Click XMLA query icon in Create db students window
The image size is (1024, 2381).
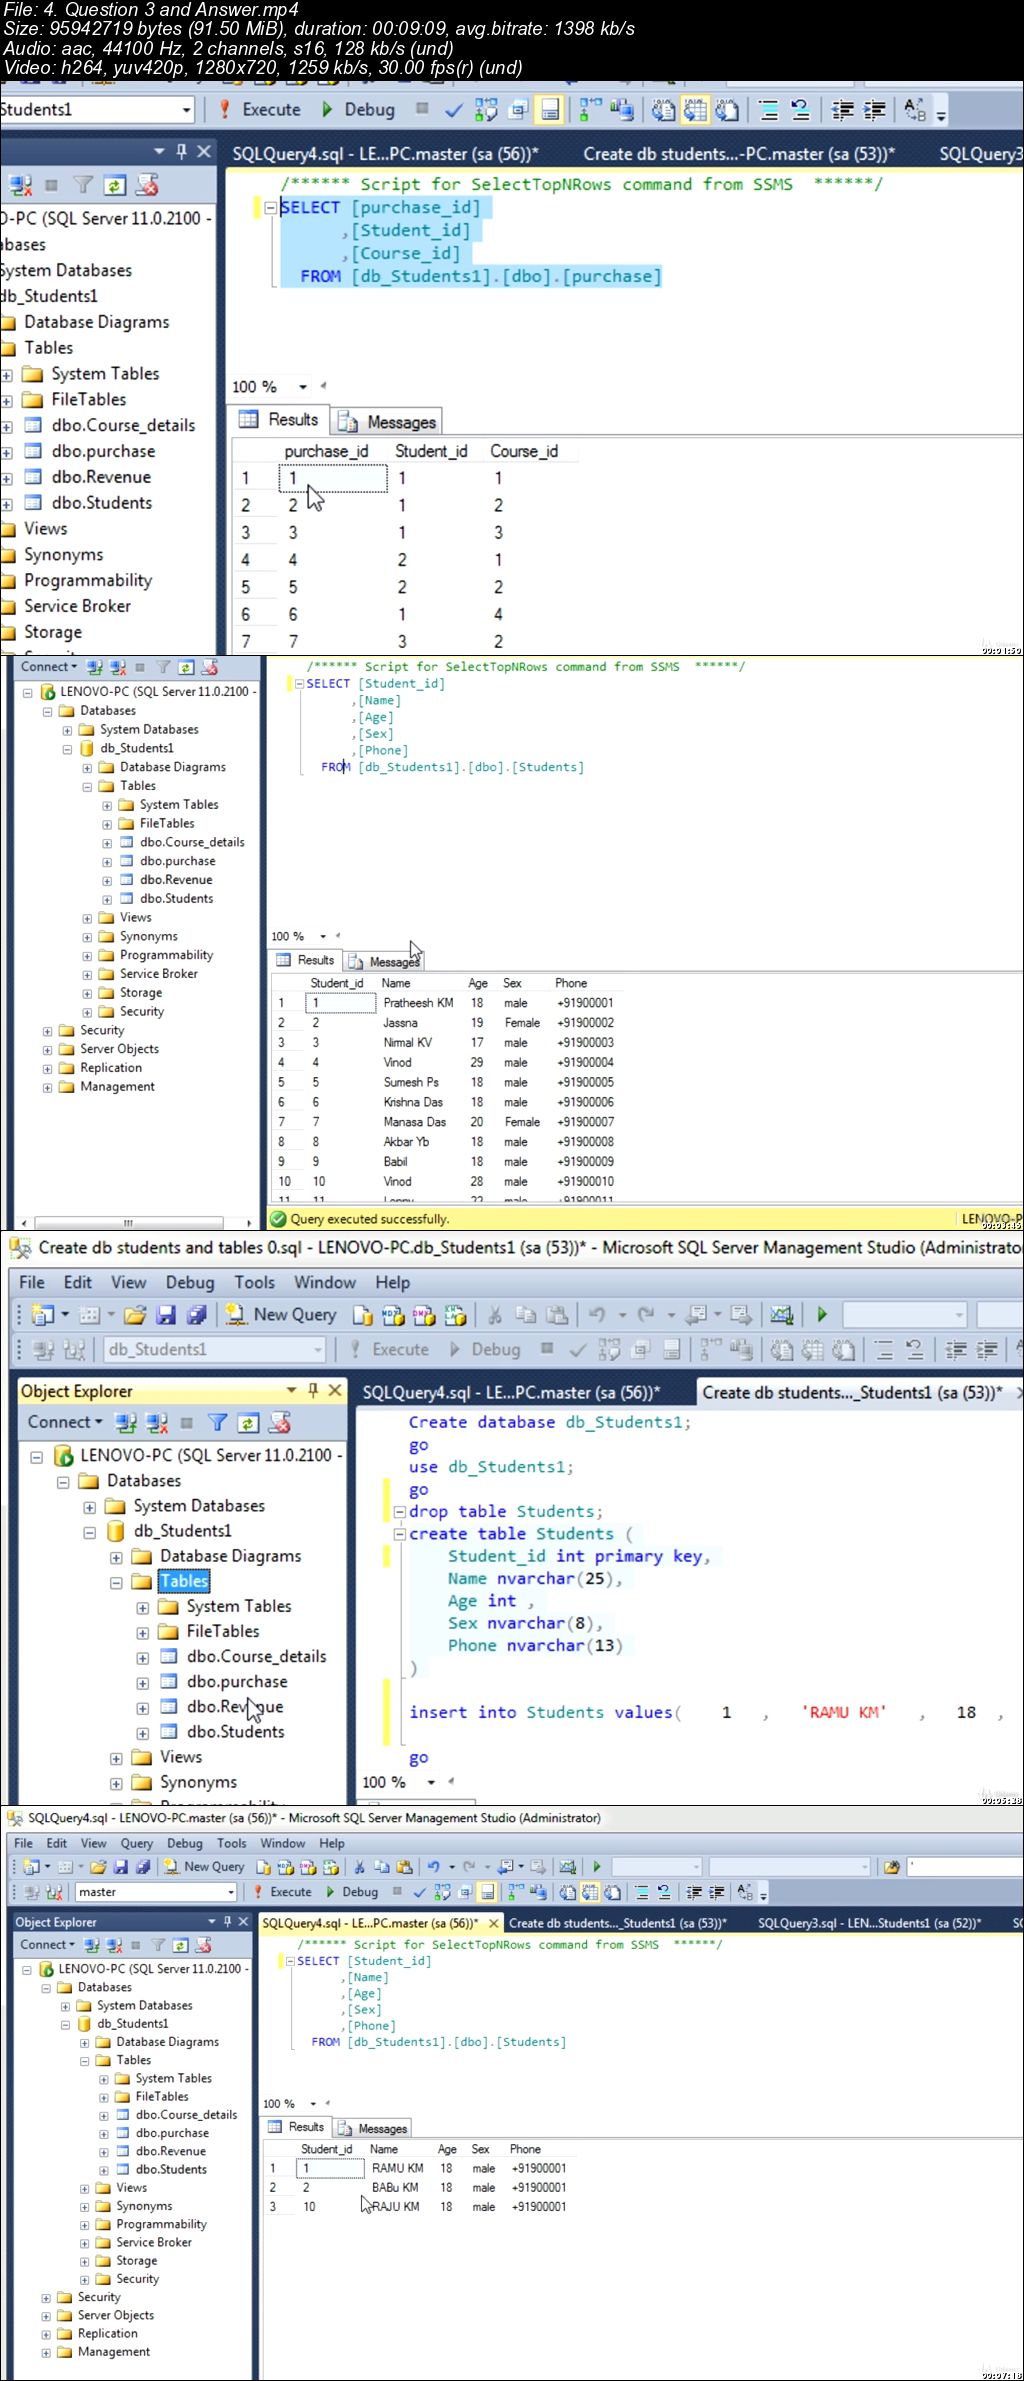[x=455, y=1315]
